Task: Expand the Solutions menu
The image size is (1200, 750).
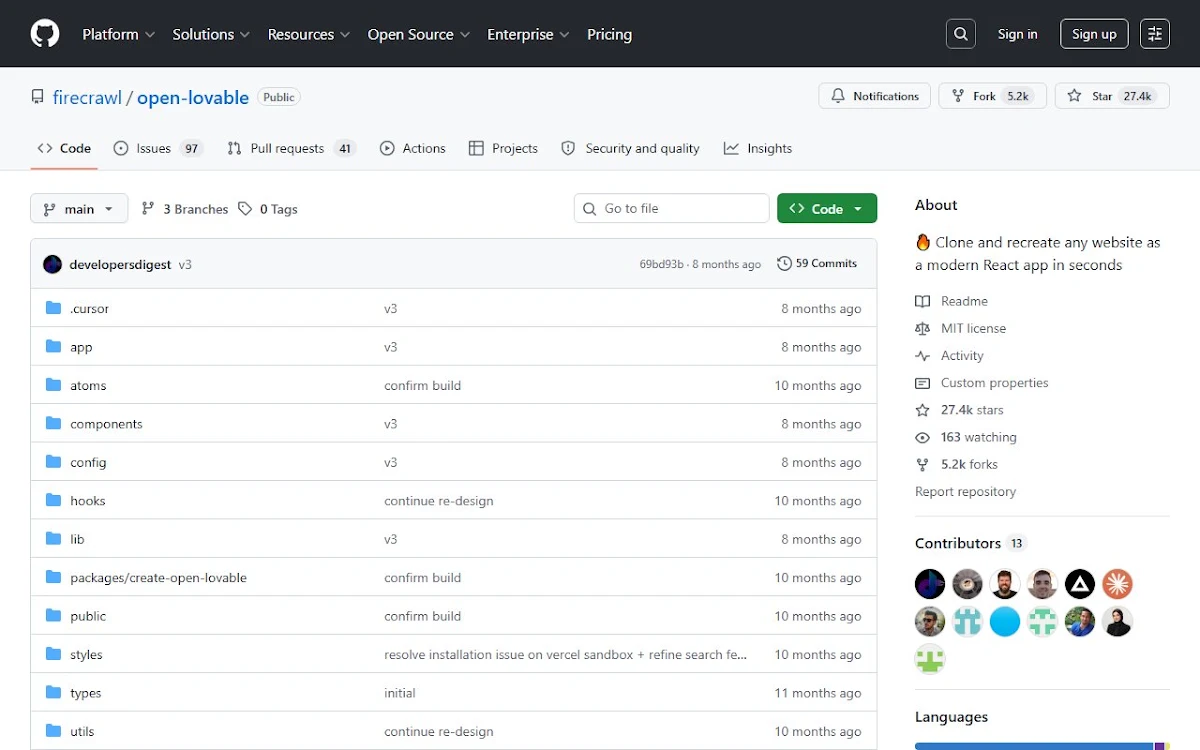Action: [211, 34]
